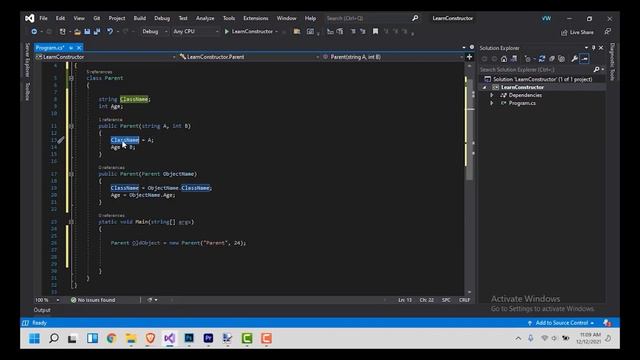Toggle Solution Explorer Preview Selected Items icon
Screen dimensions: 640x360
point(584,59)
